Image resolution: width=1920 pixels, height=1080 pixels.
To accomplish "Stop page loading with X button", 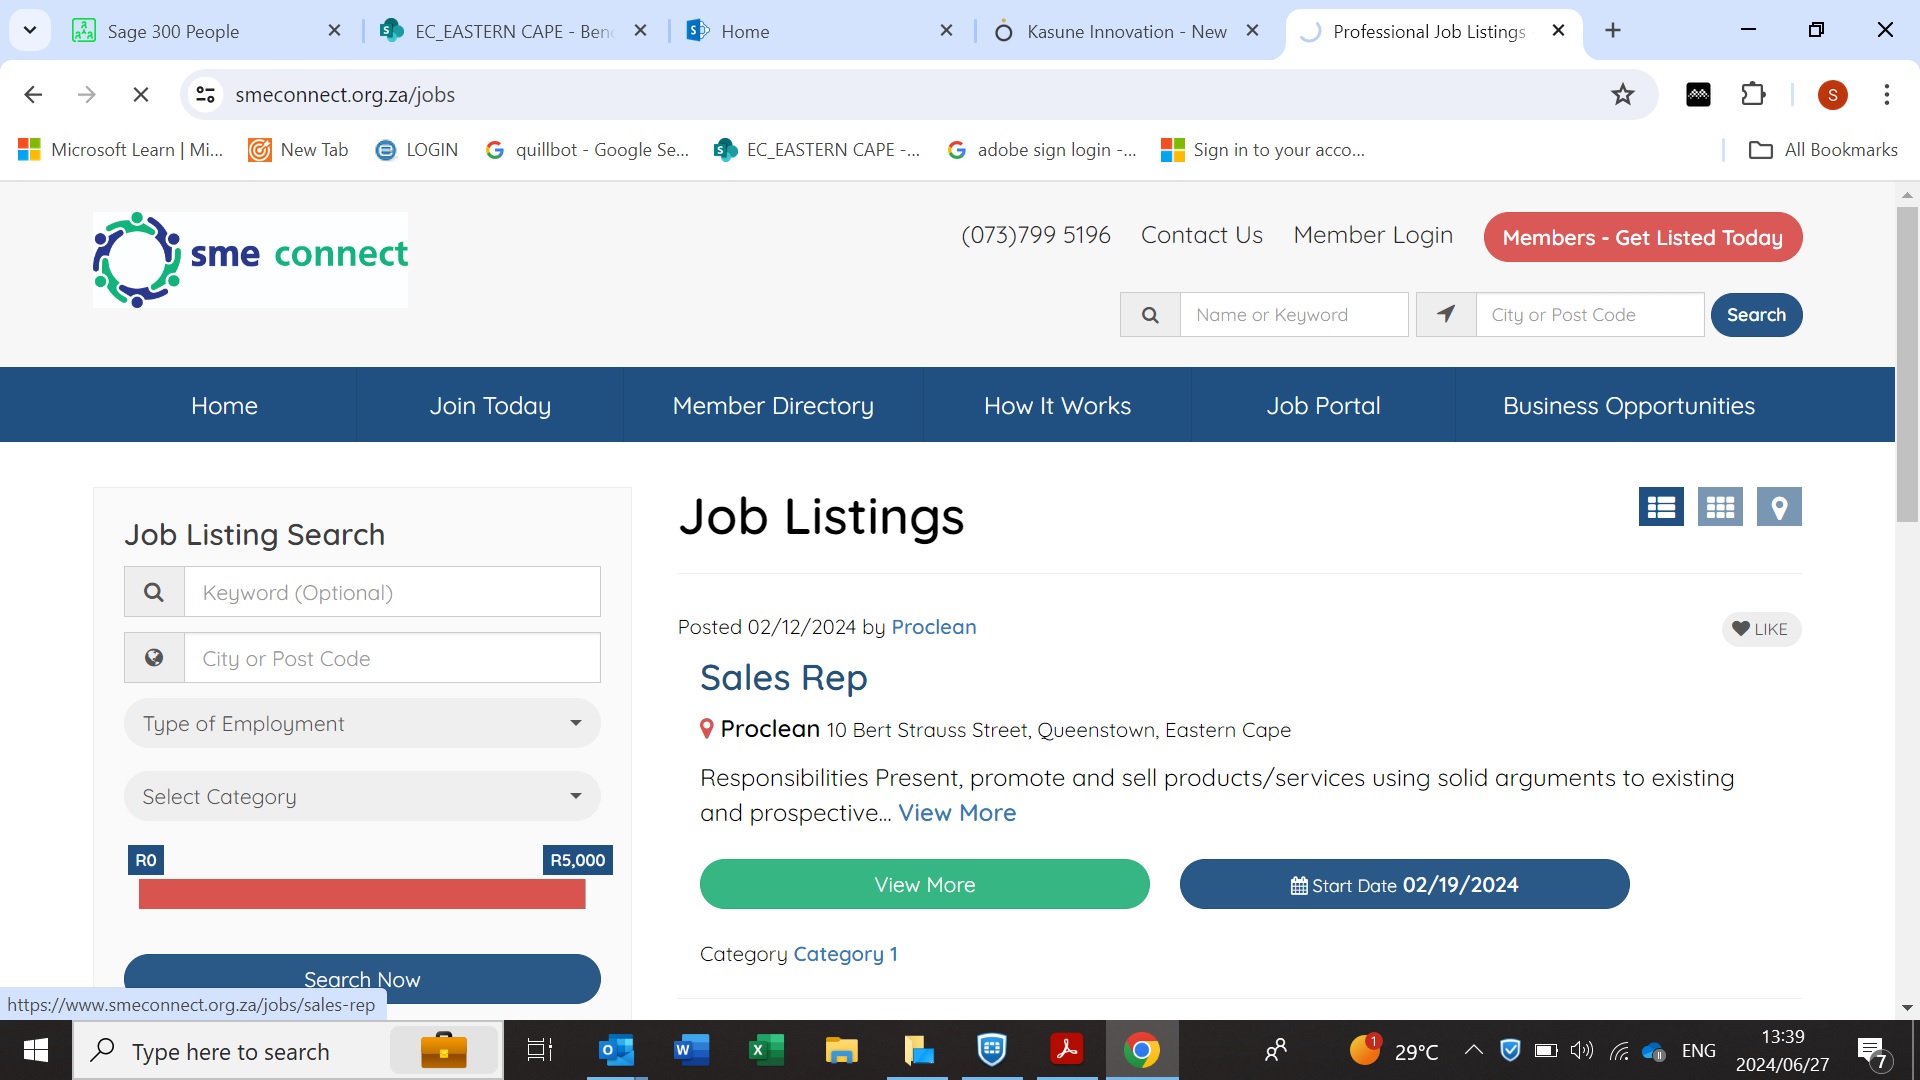I will tap(141, 95).
